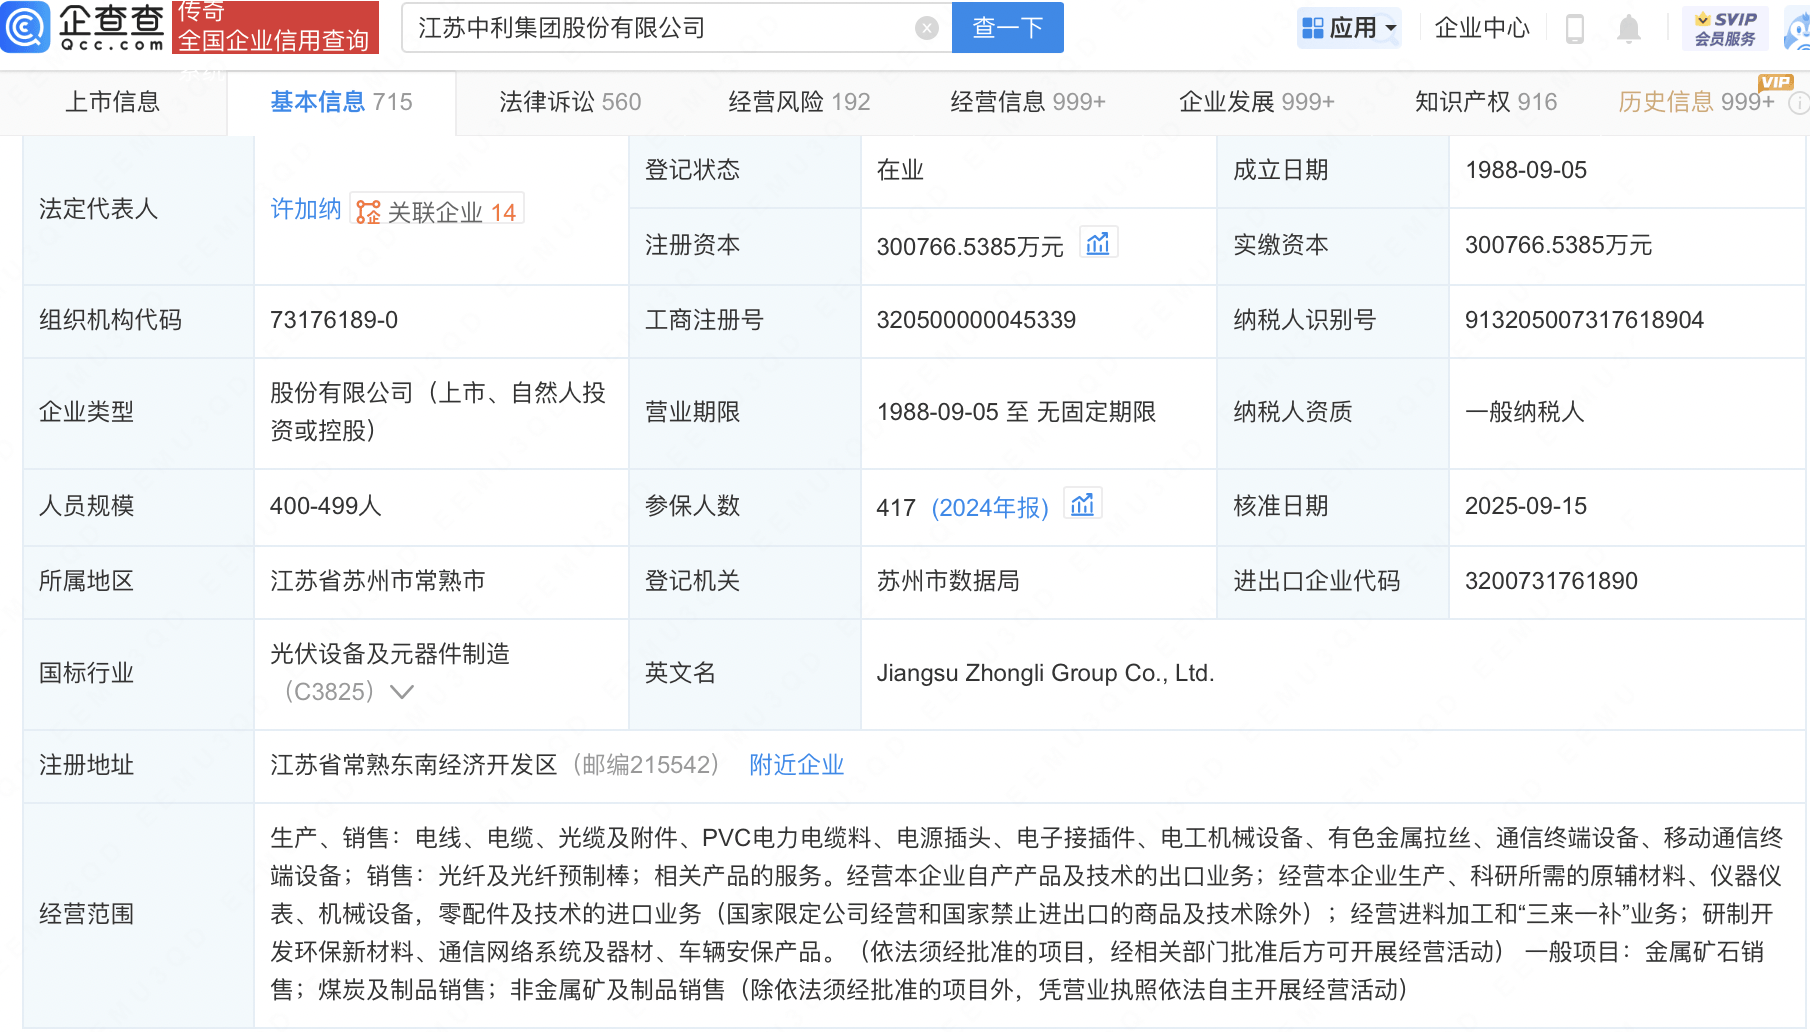1810x1032 pixels.
Task: Select approval date 2025-09-15
Action: (1526, 506)
